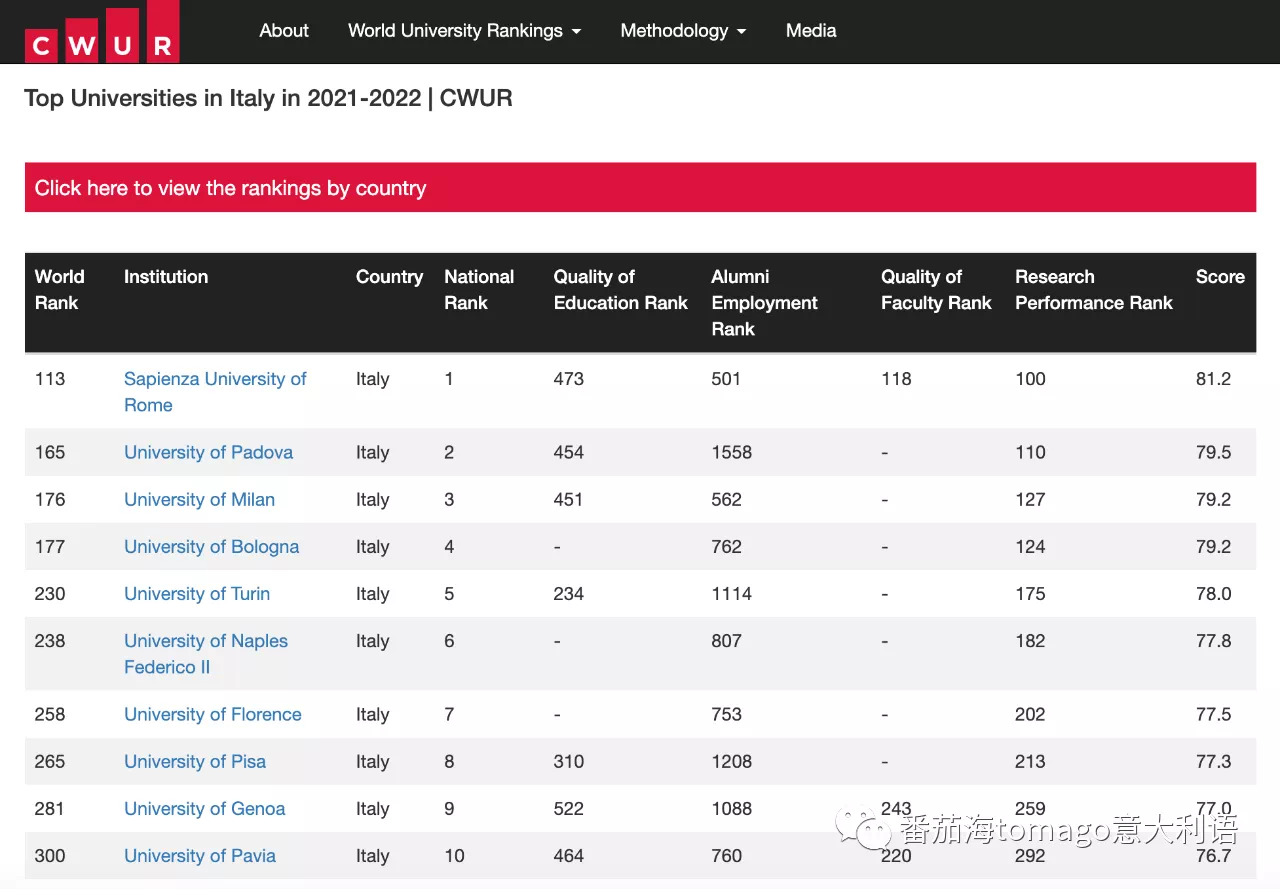The image size is (1280, 889).
Task: Open University of Florence link
Action: [x=212, y=714]
